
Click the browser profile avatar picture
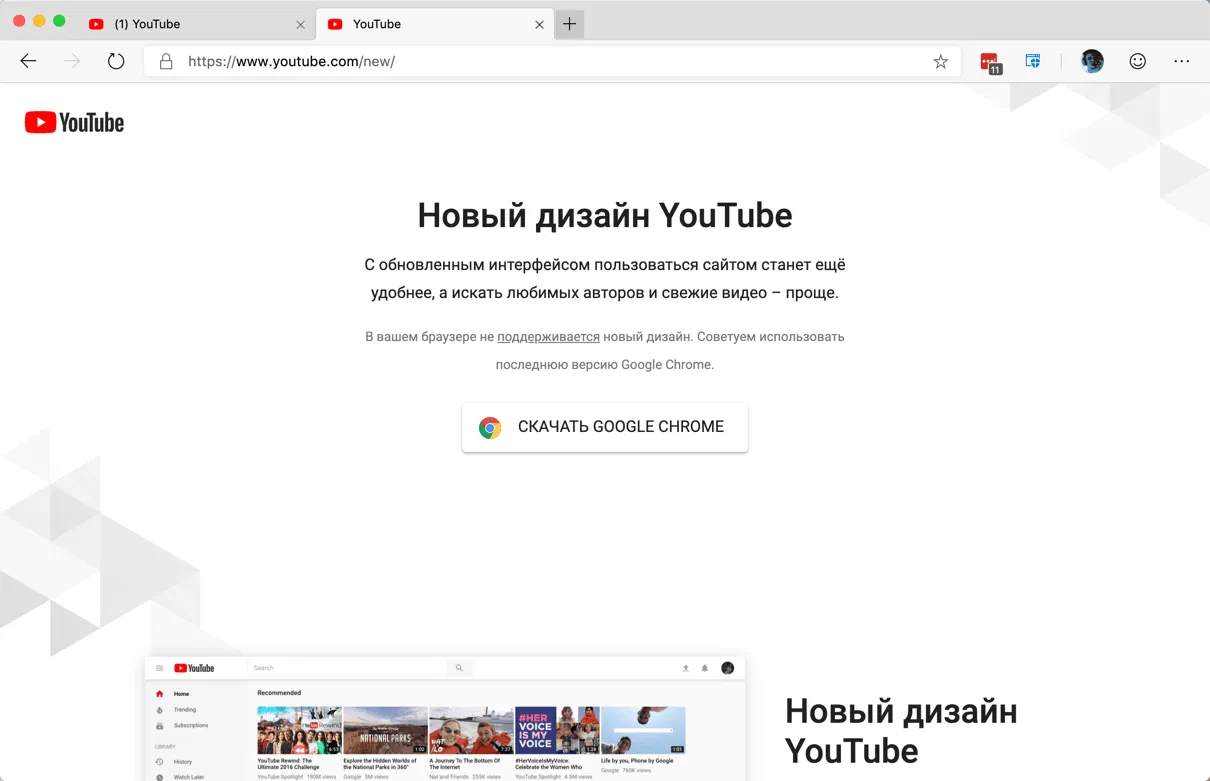[1091, 61]
